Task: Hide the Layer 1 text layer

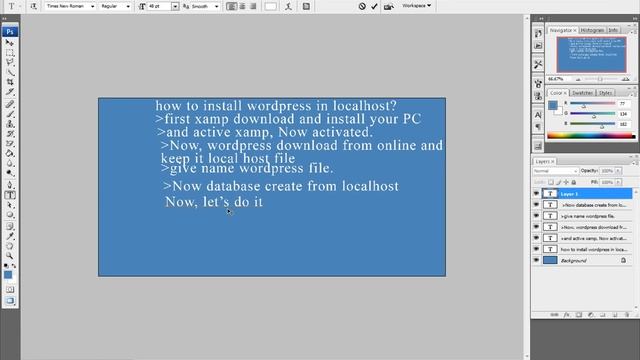Action: click(x=536, y=193)
